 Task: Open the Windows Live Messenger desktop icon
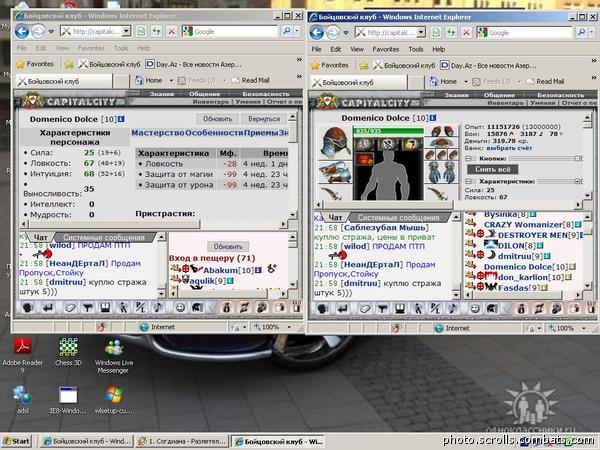[114, 356]
